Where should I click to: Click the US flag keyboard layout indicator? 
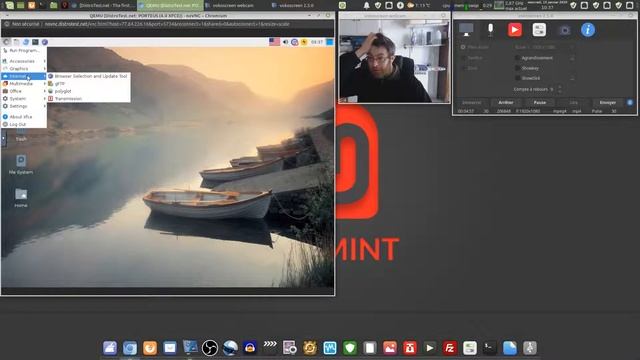coord(274,42)
